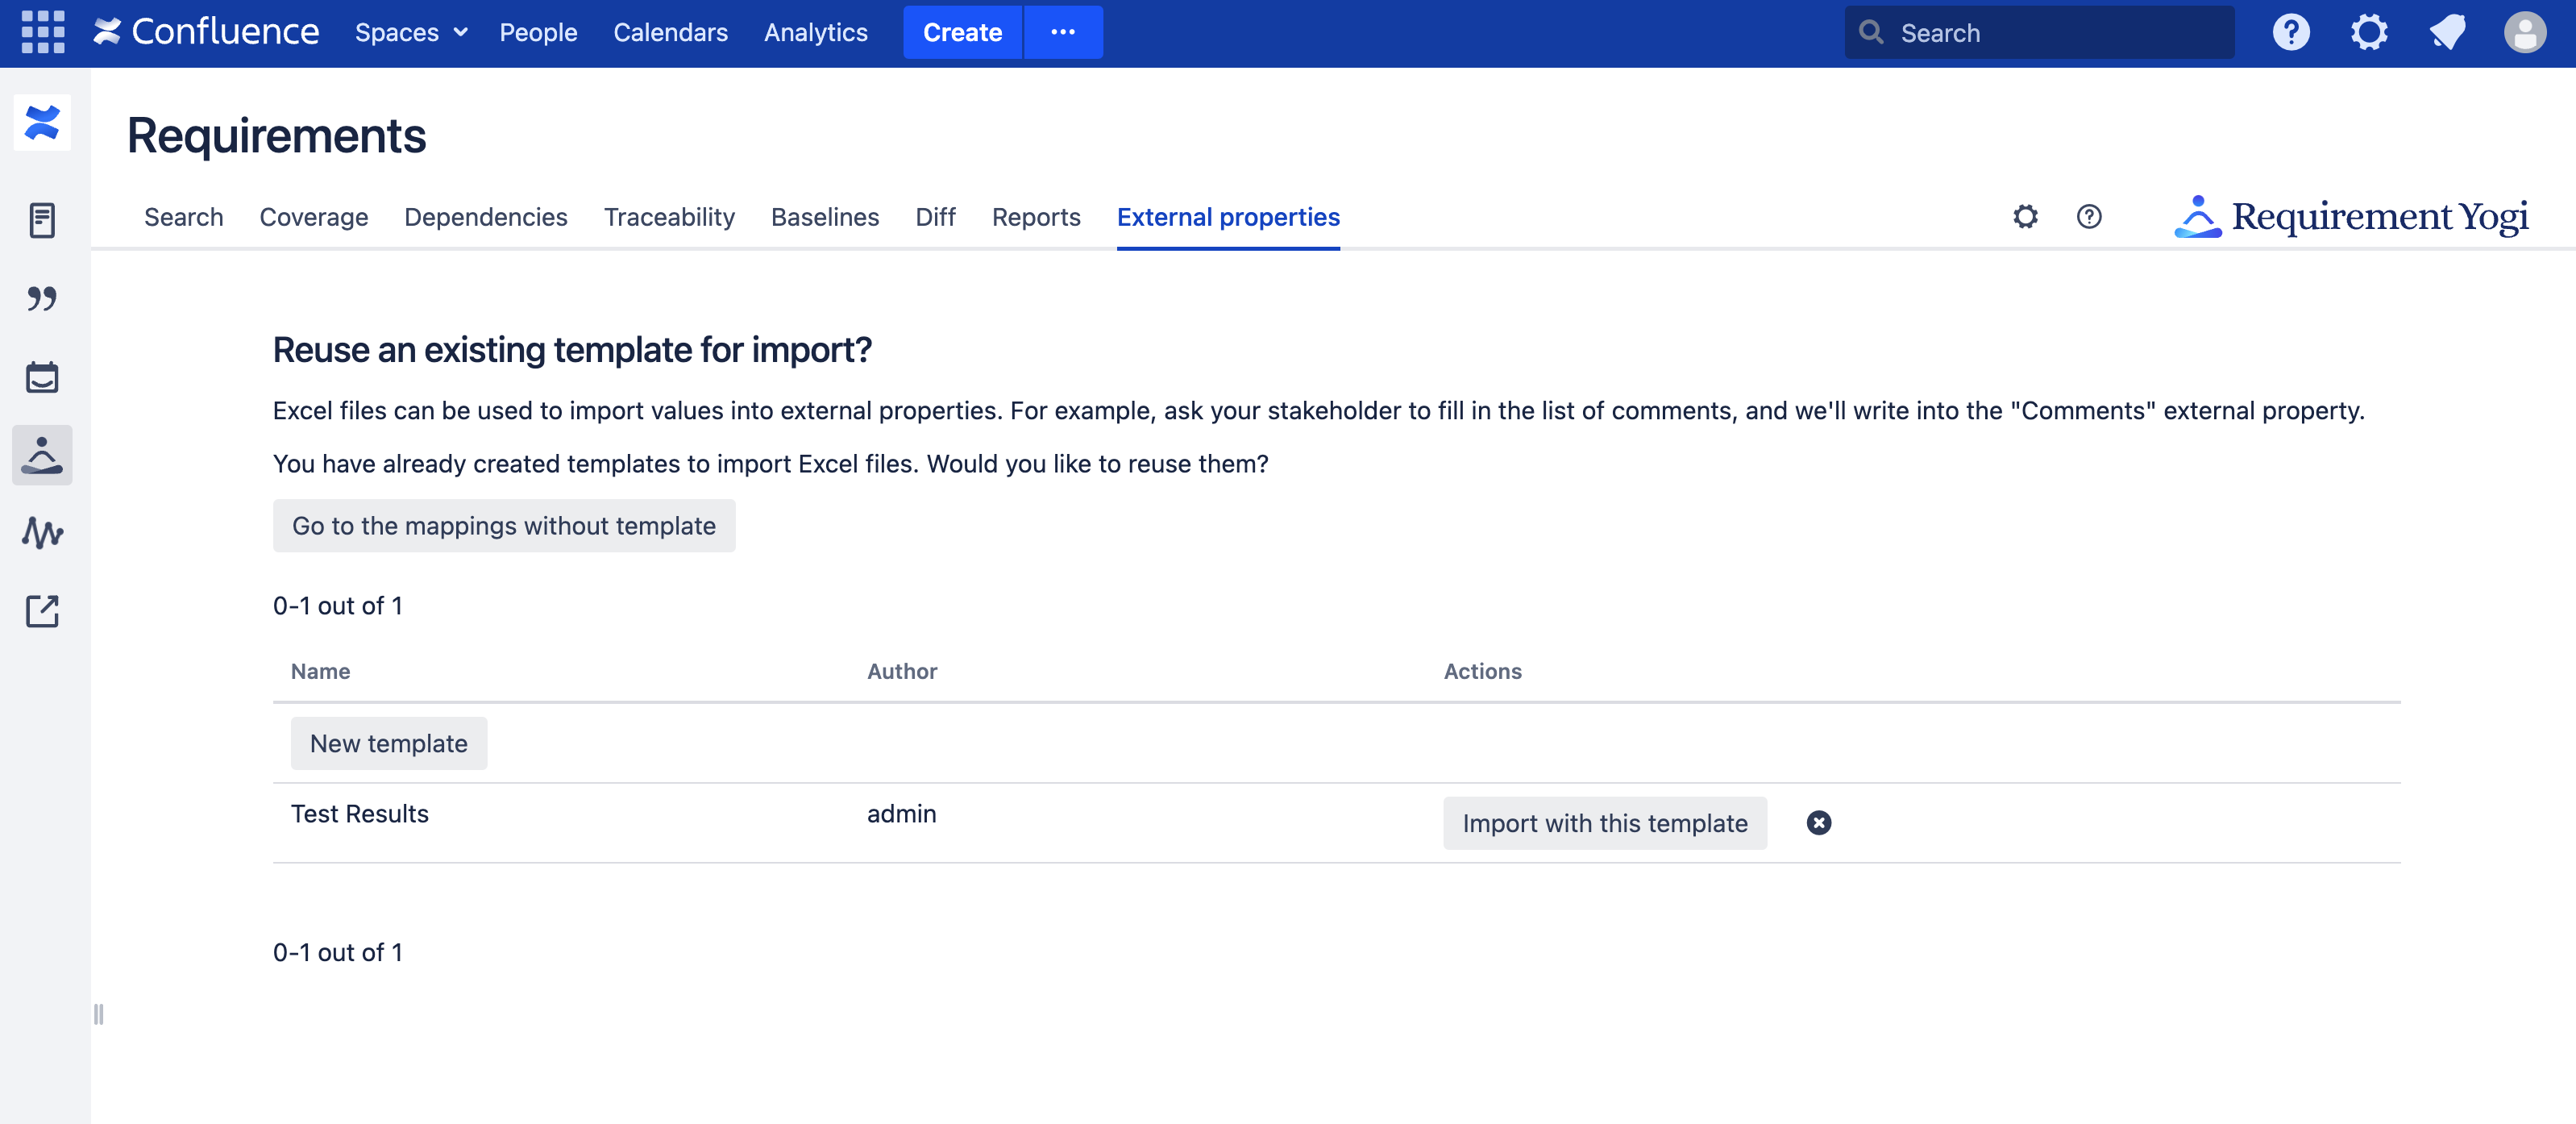Click Go to the mappings without template
Screen dimensions: 2576x1124
tap(504, 526)
